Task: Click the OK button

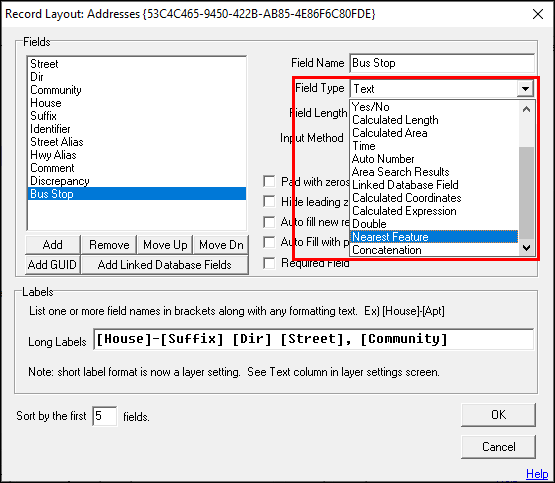Action: [498, 415]
